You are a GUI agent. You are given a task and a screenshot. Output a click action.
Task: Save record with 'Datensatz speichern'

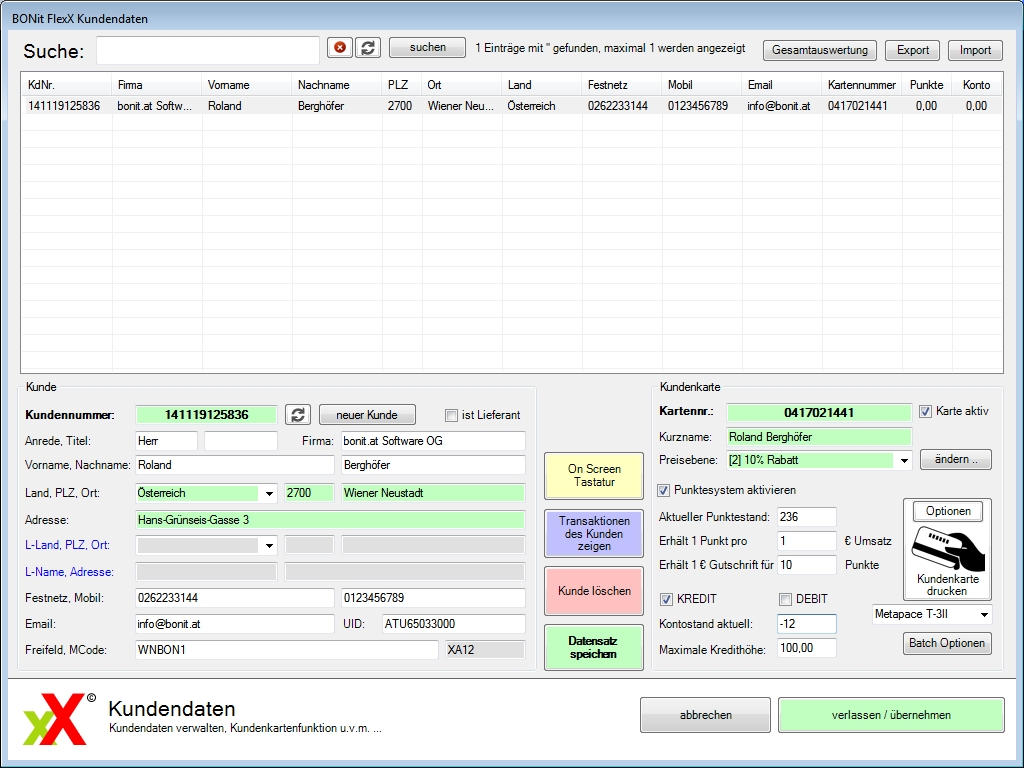(594, 647)
